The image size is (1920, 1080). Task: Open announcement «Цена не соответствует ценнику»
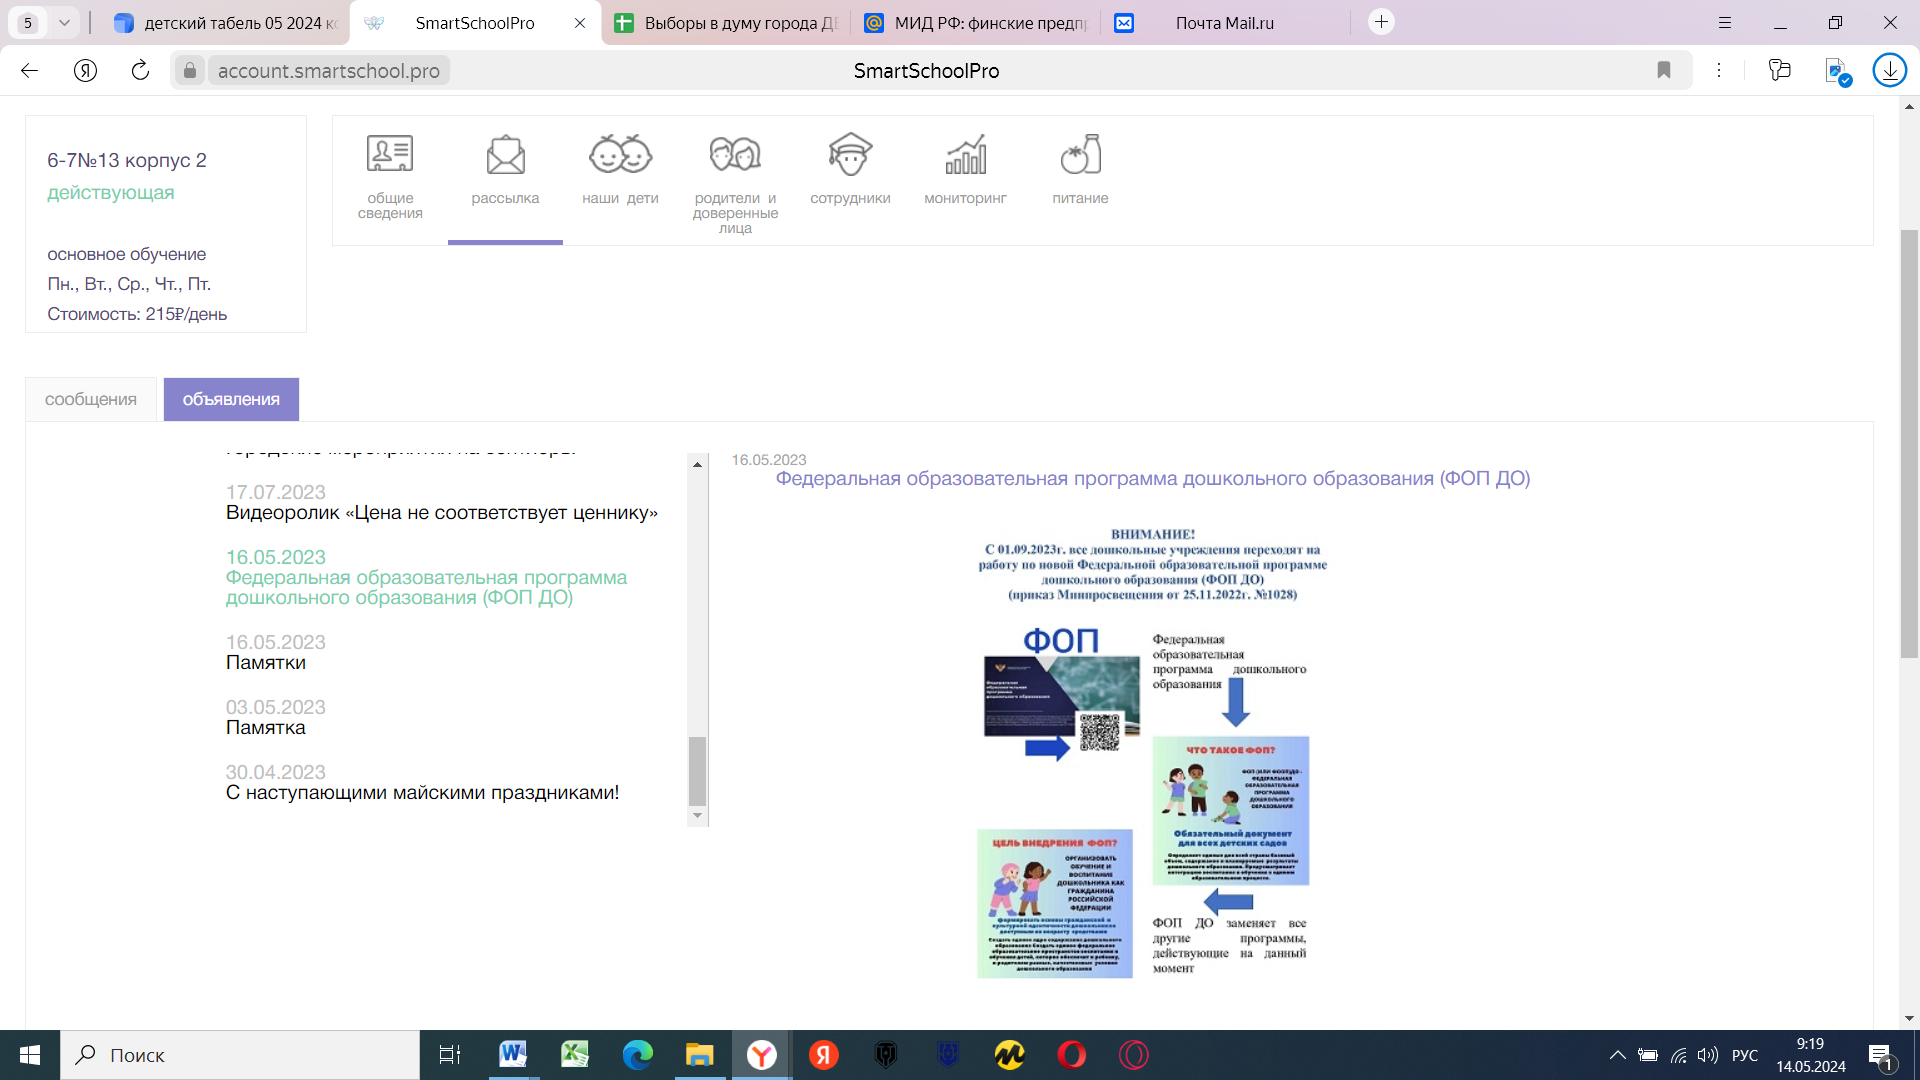point(441,512)
